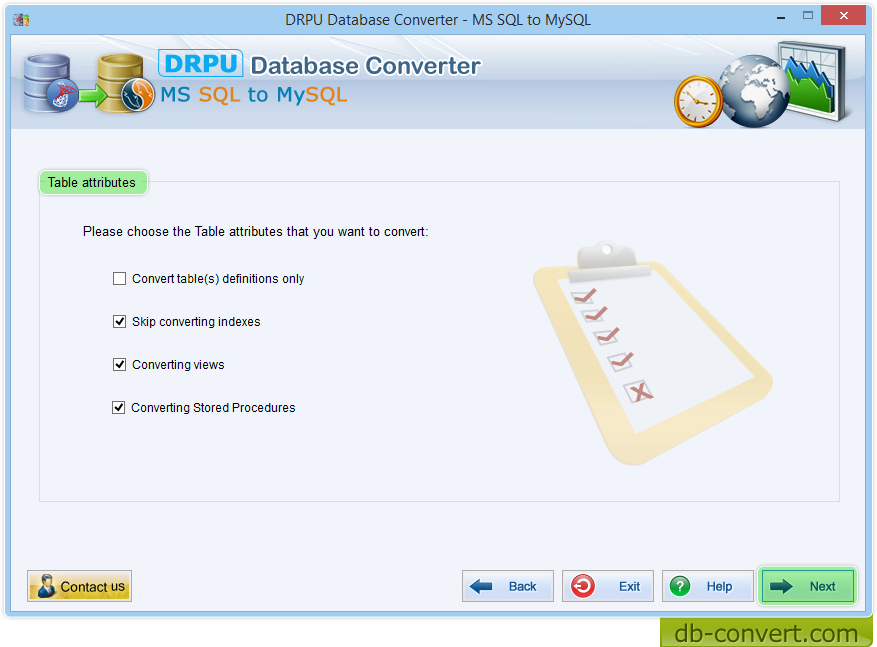Click the clock icon in header
Image resolution: width=877 pixels, height=647 pixels.
[x=698, y=101]
